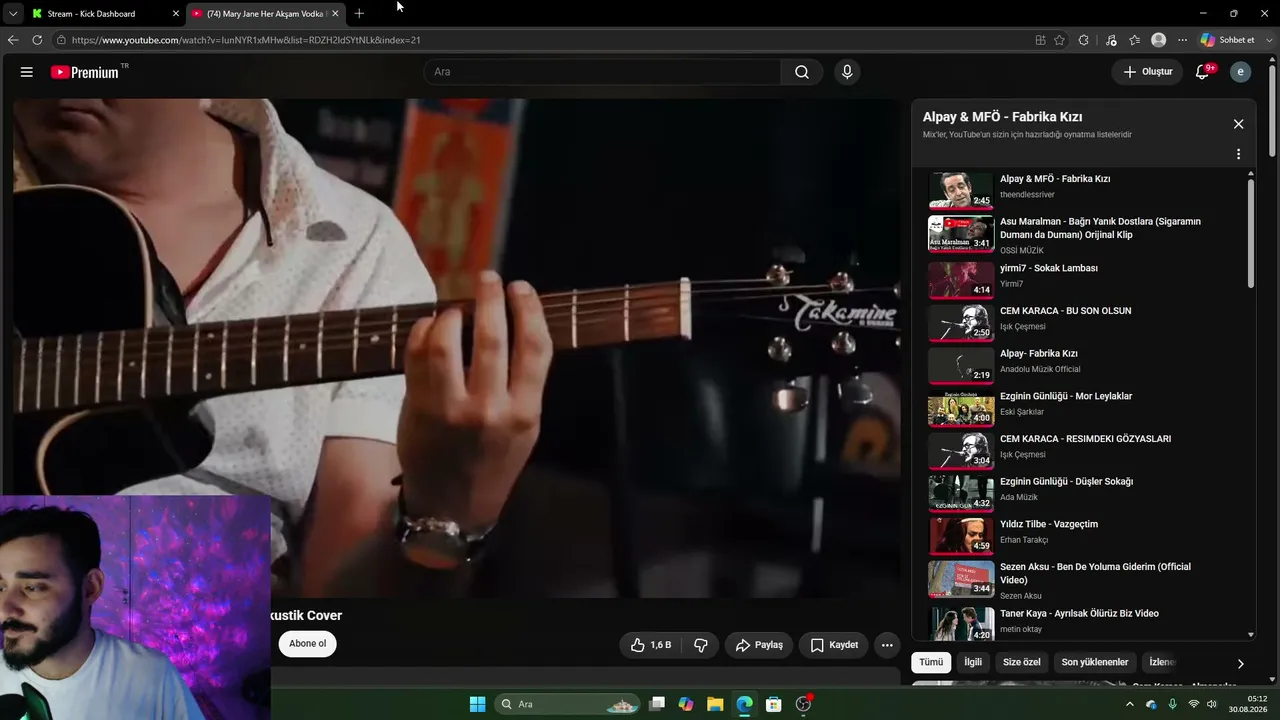
Task: Click the browser address bar URL
Action: coord(246,40)
